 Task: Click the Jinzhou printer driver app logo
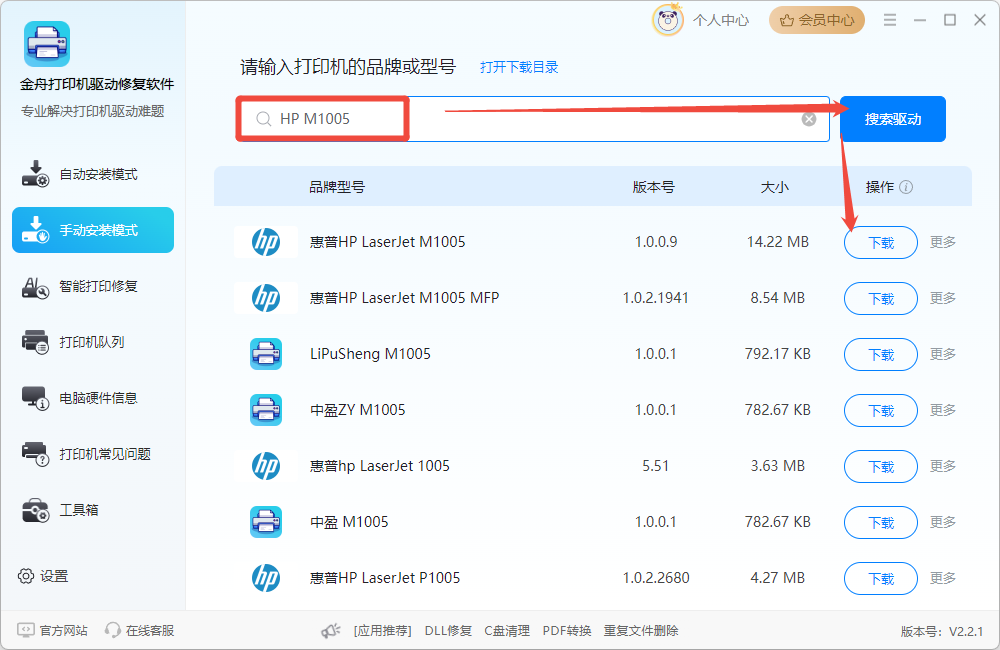click(x=47, y=44)
